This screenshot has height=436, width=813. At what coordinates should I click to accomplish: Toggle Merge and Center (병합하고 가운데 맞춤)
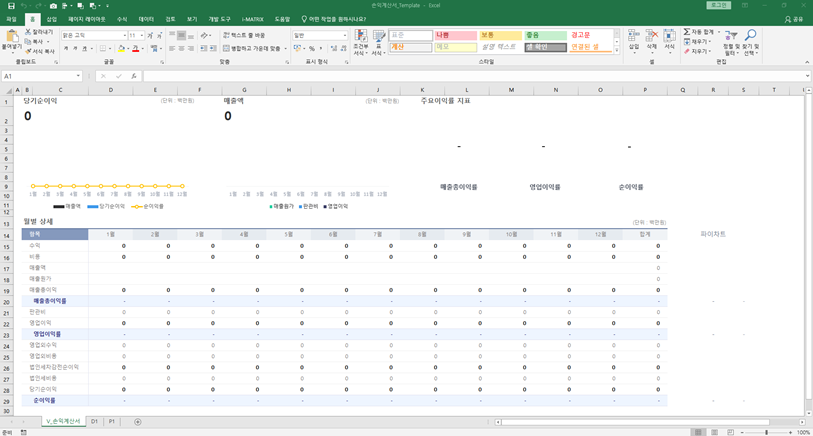251,48
